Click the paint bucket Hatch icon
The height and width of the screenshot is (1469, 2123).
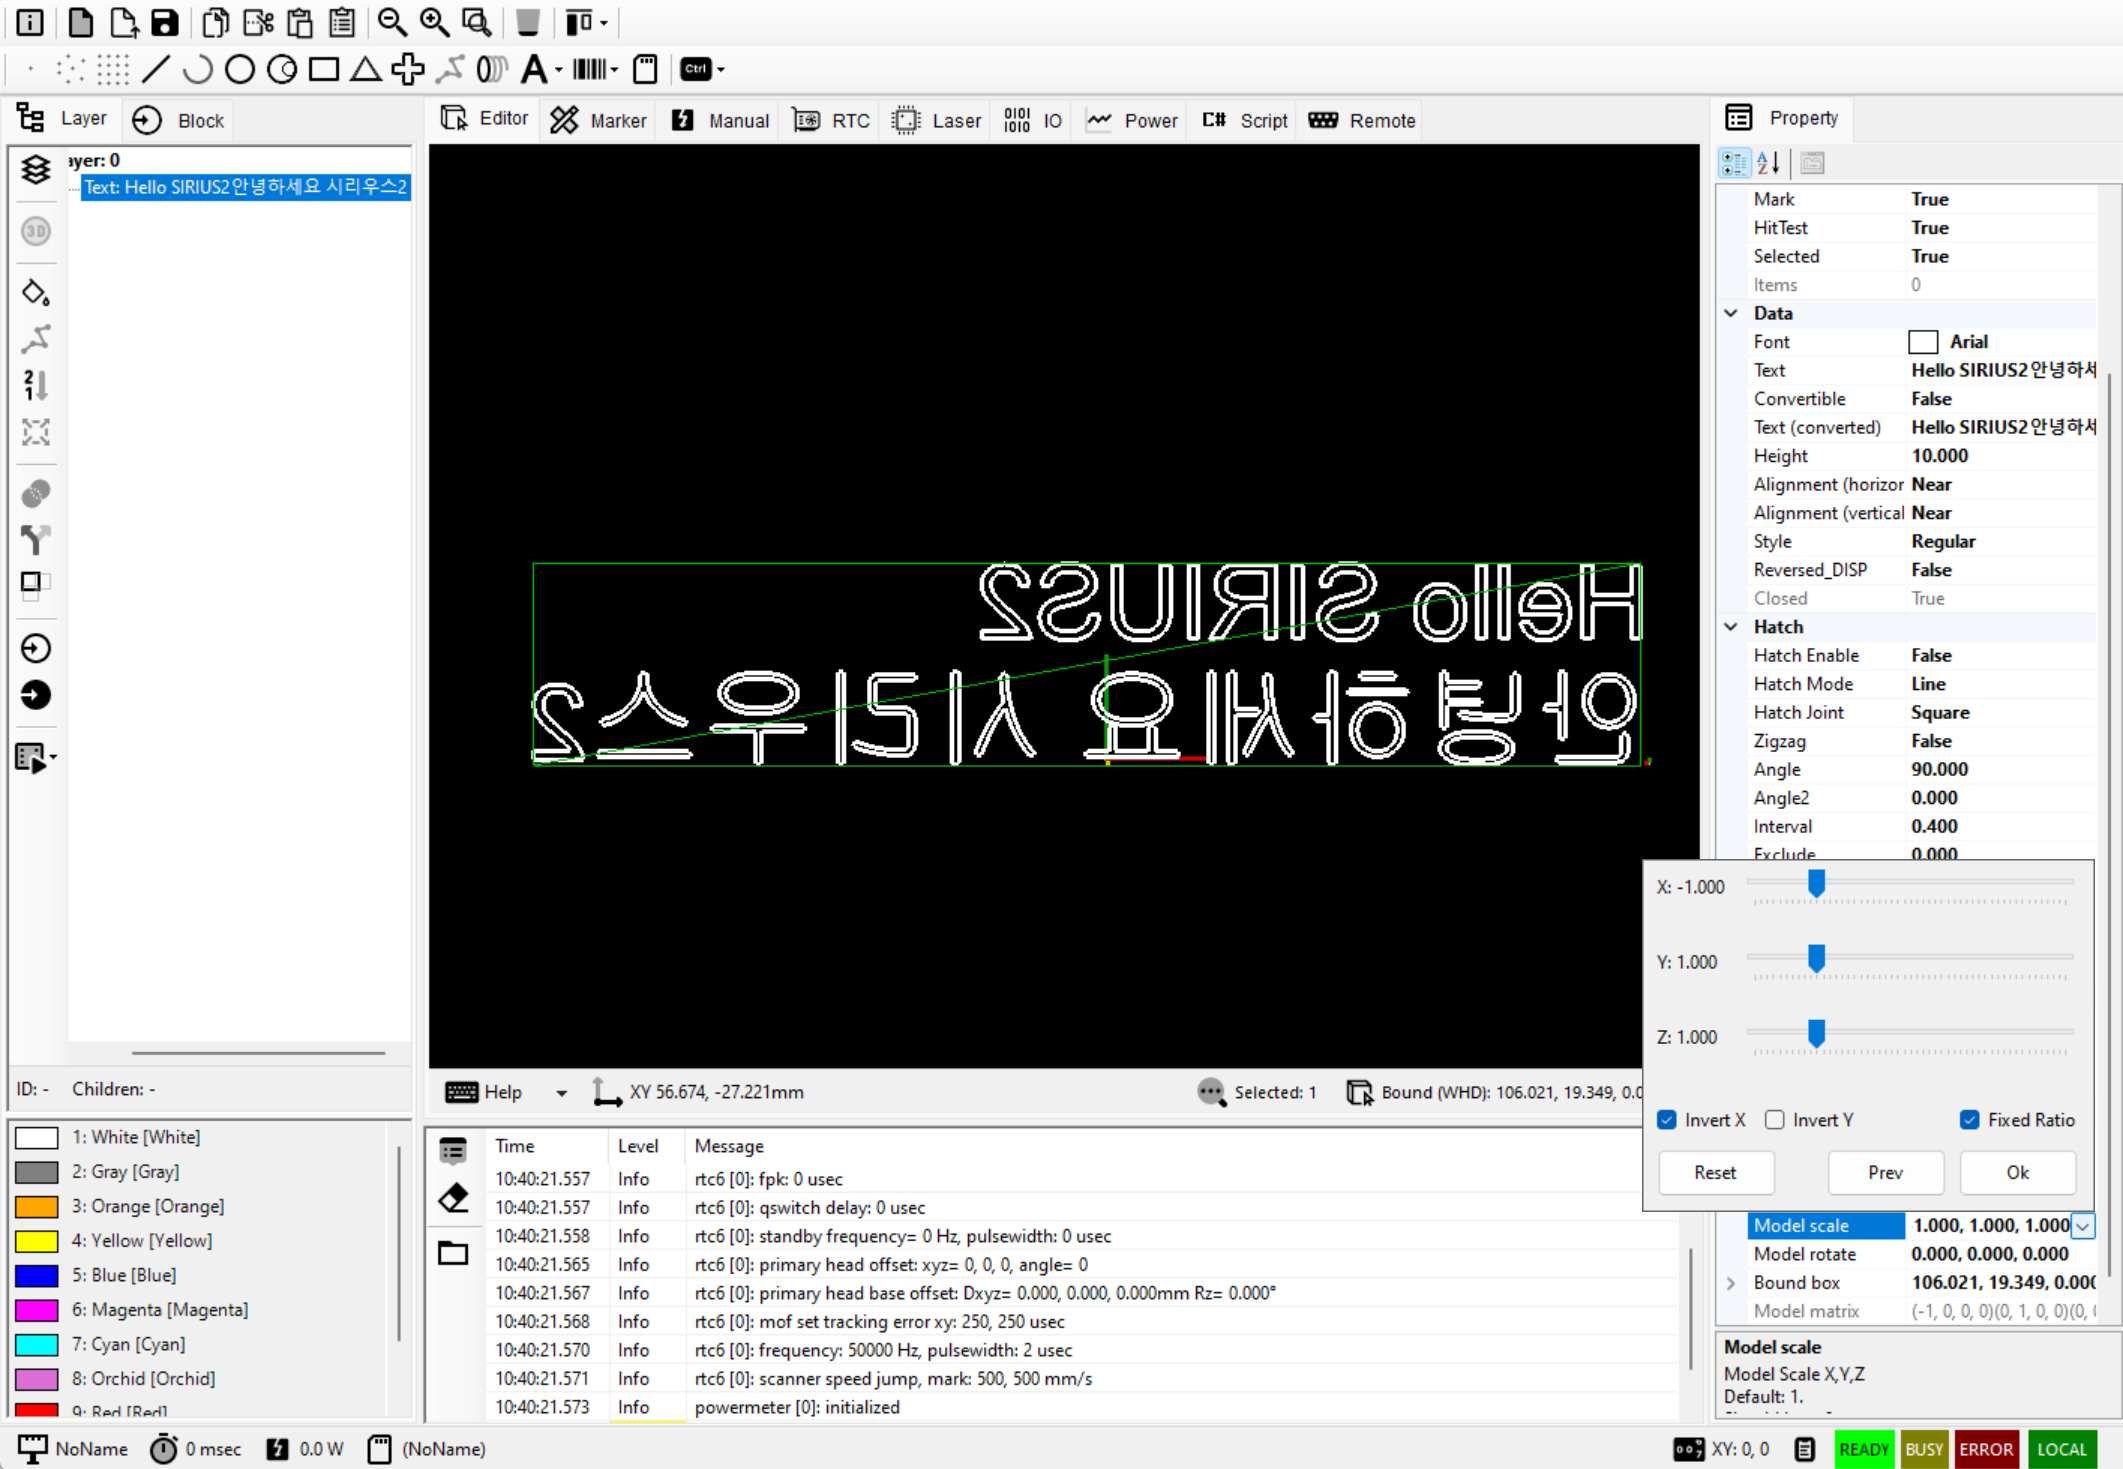click(36, 292)
